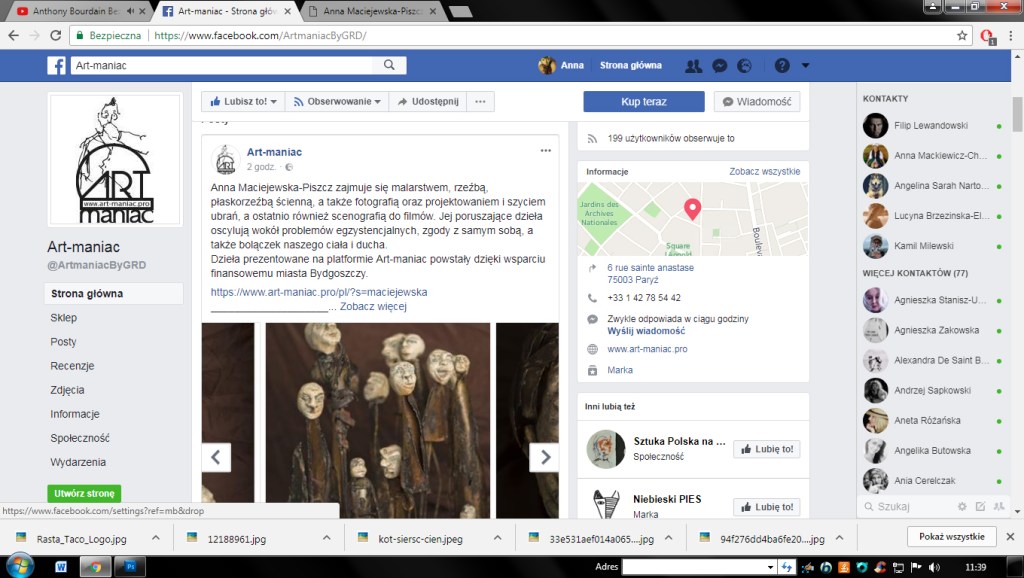Screen dimensions: 1024x578
Task: Open options for Rasta_Taco_Logo.jpg download
Action: point(155,537)
